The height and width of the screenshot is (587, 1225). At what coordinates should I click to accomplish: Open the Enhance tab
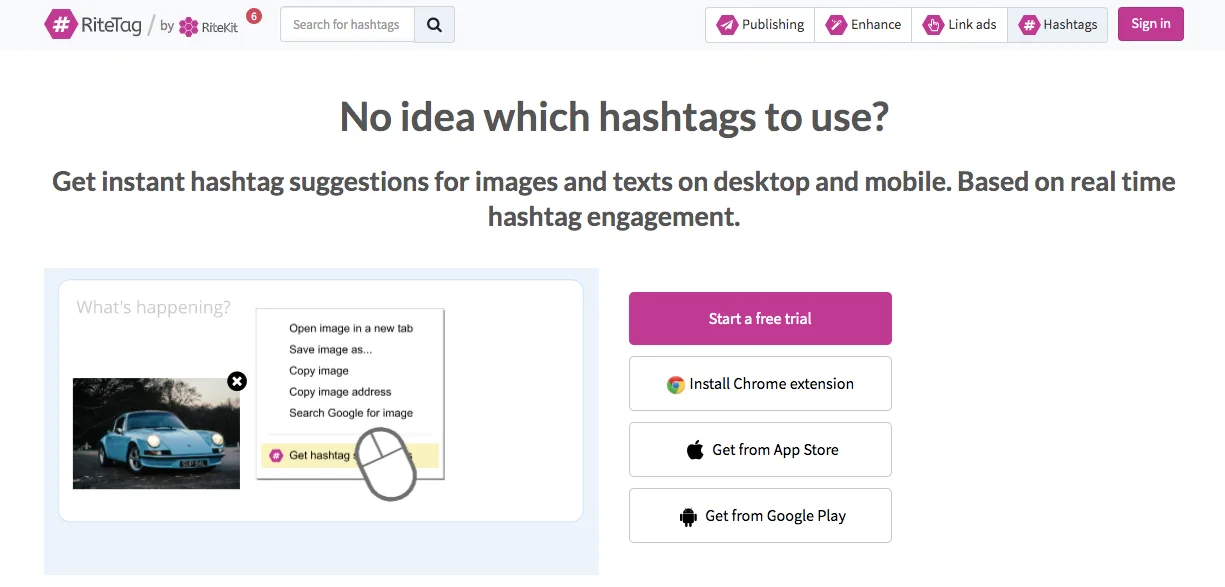(863, 25)
